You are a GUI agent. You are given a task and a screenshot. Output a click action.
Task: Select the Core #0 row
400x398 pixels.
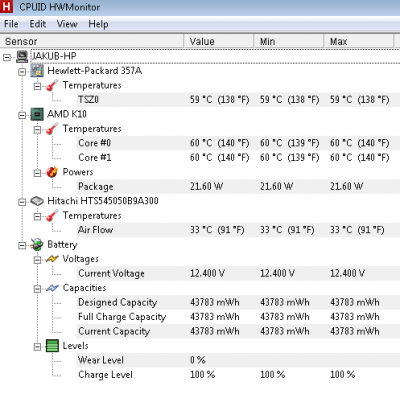coord(238,143)
